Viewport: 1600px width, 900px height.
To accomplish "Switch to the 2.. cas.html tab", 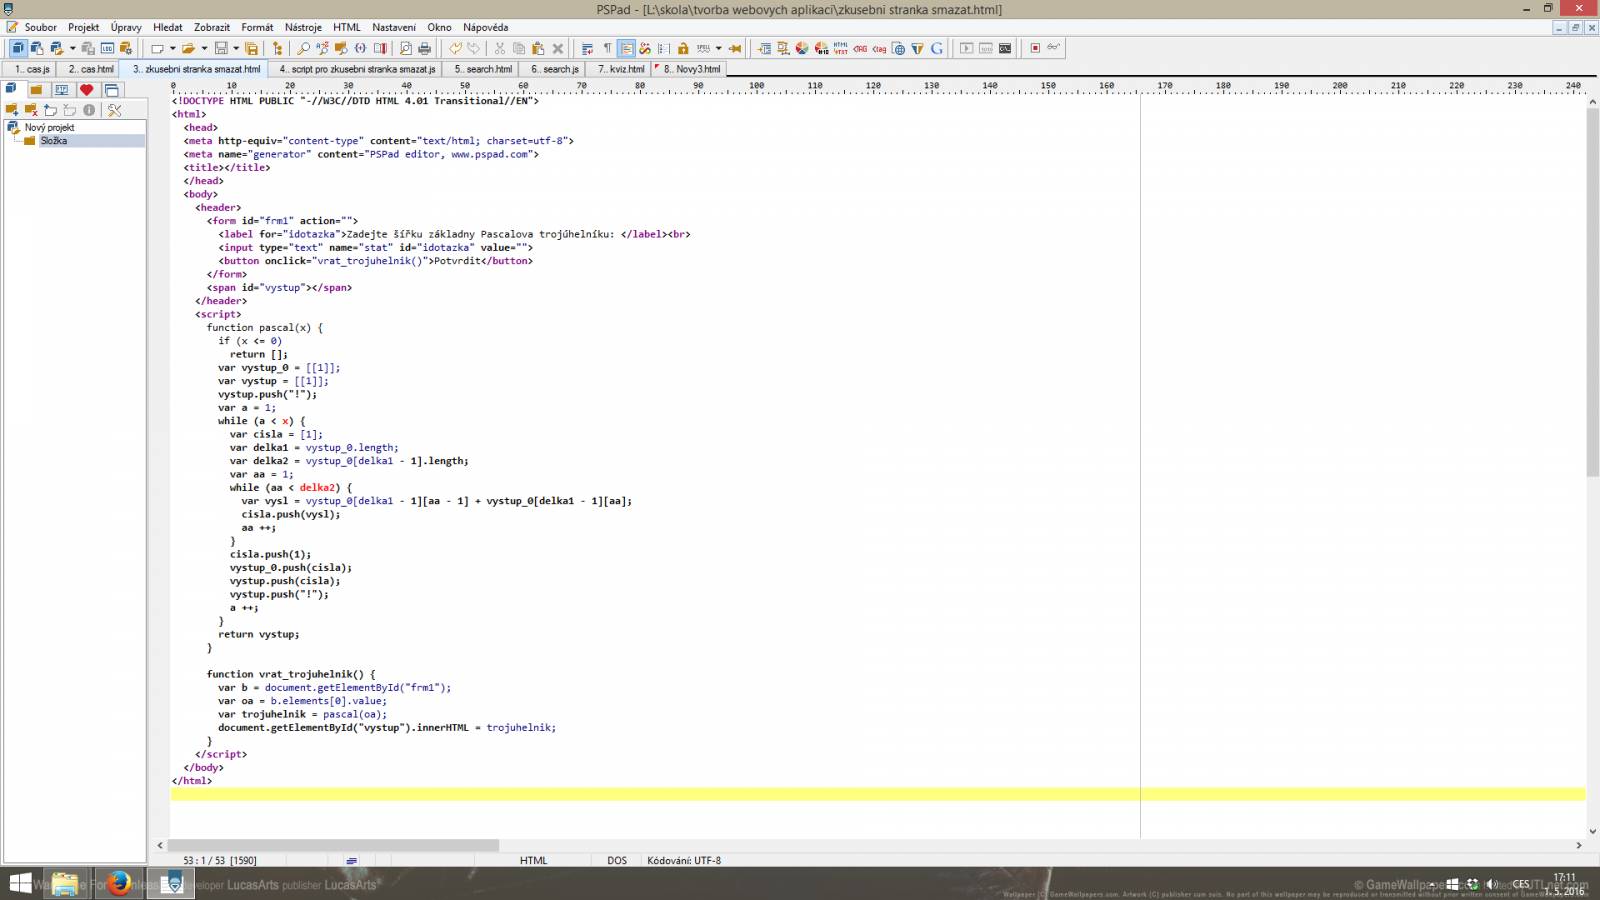I will 88,69.
